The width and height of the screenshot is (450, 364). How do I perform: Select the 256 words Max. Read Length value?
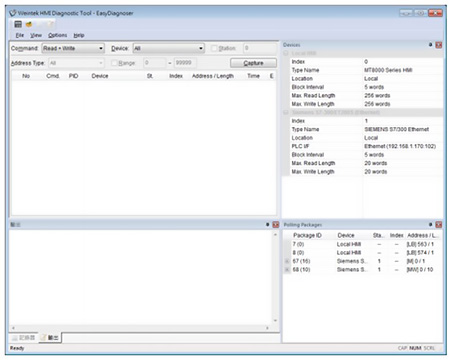coord(377,95)
